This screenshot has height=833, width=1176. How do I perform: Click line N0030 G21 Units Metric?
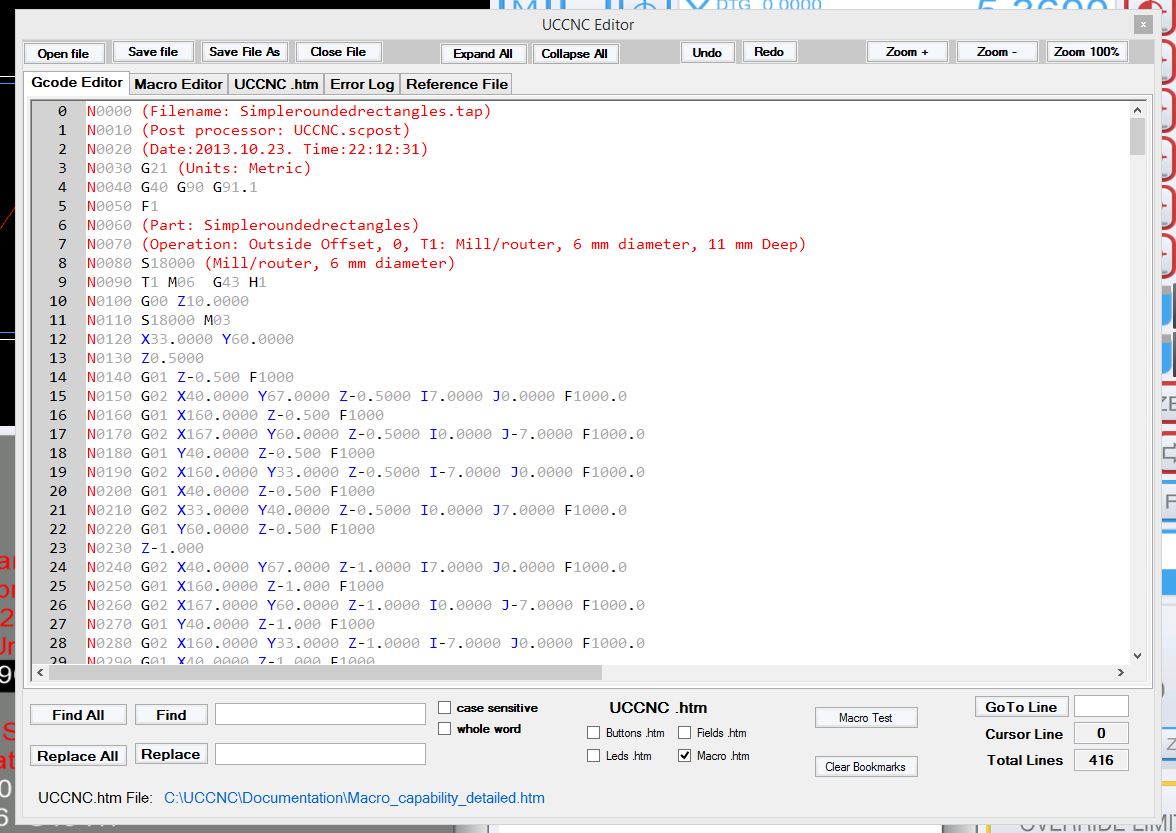(199, 168)
